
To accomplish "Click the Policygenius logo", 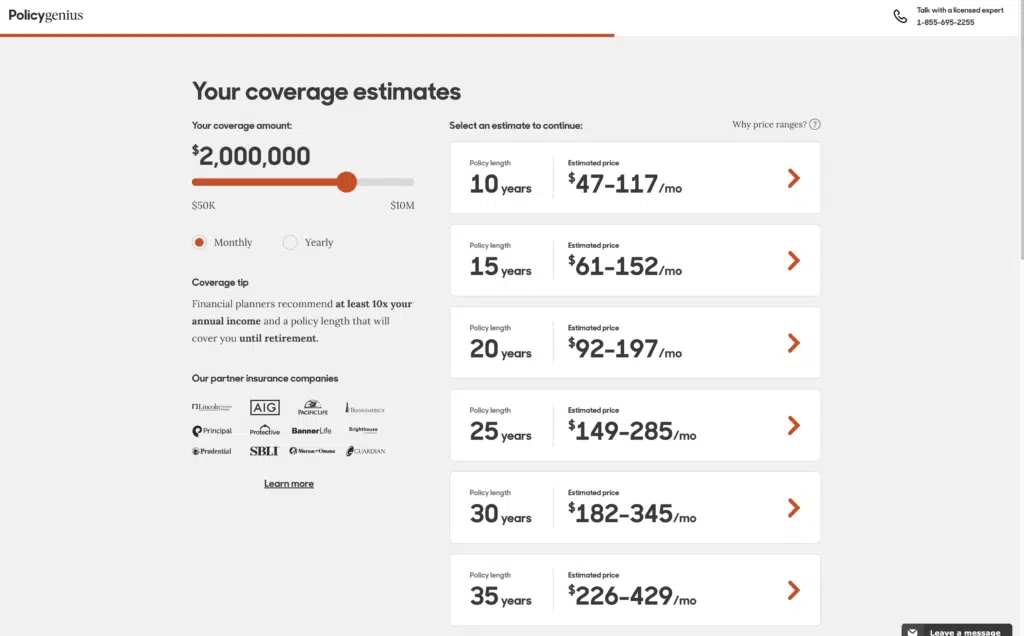I will tap(46, 16).
